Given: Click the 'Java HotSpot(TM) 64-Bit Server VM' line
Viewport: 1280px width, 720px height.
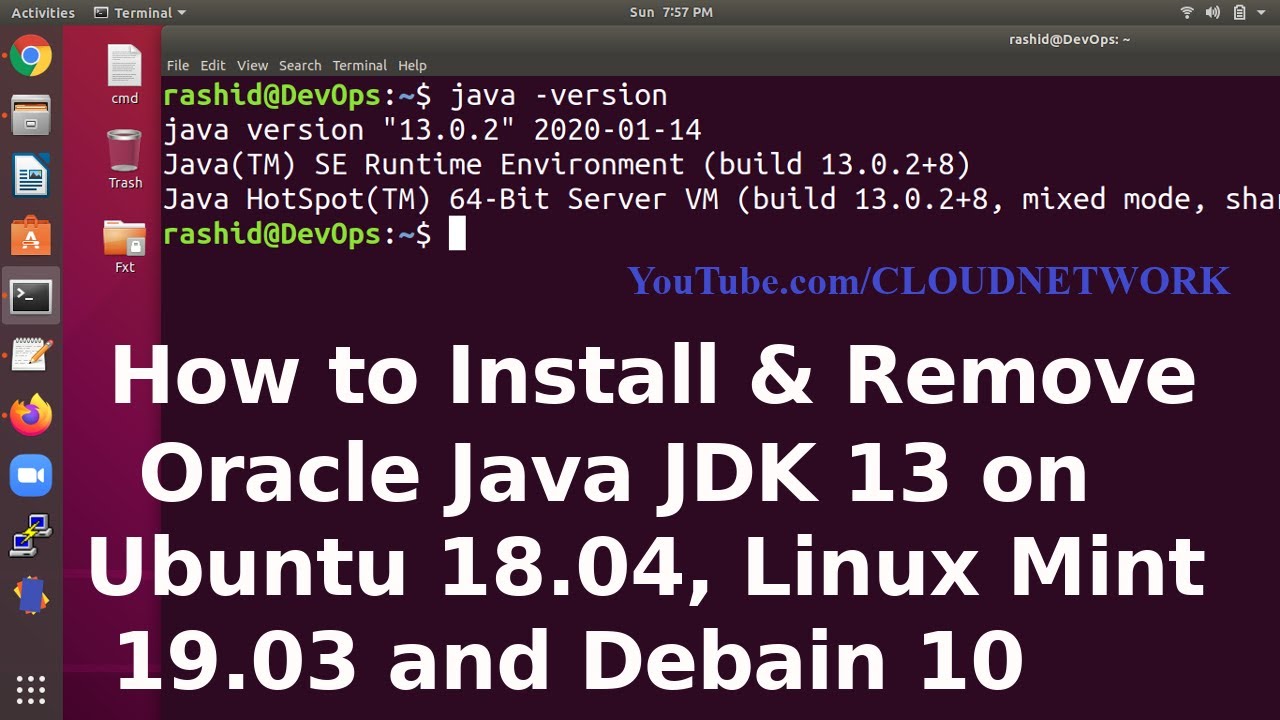Looking at the screenshot, I should [x=721, y=199].
